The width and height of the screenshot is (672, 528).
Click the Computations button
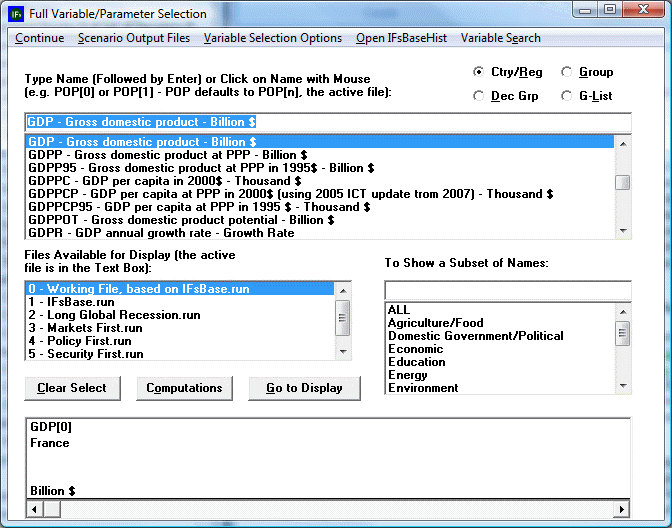[184, 388]
